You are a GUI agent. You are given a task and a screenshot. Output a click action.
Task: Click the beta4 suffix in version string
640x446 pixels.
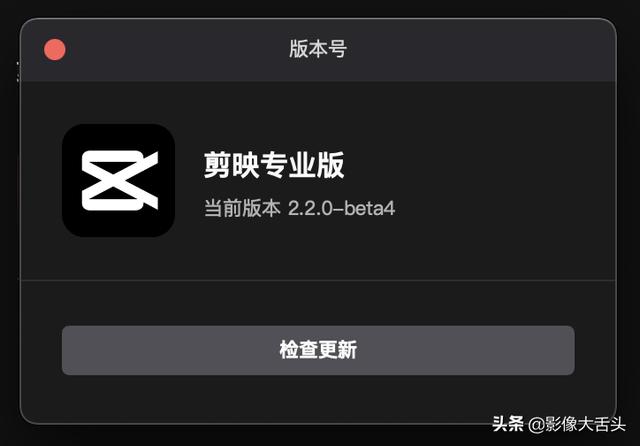(x=369, y=208)
